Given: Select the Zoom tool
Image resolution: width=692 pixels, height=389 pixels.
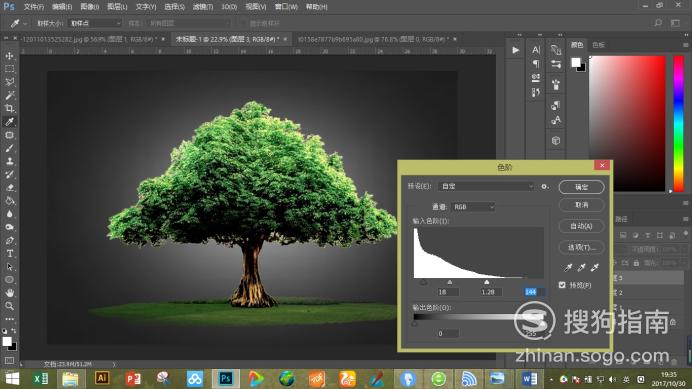Looking at the screenshot, I should tap(9, 306).
